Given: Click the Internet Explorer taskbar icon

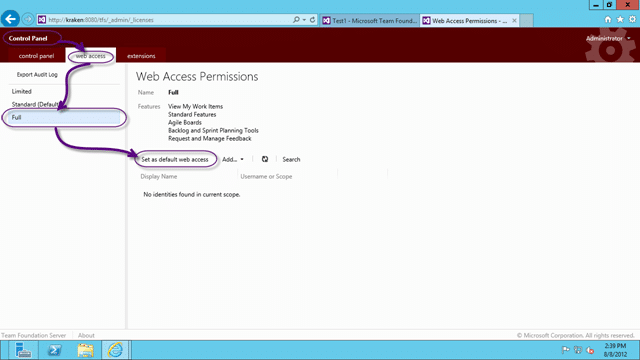Looking at the screenshot, I should [x=116, y=350].
